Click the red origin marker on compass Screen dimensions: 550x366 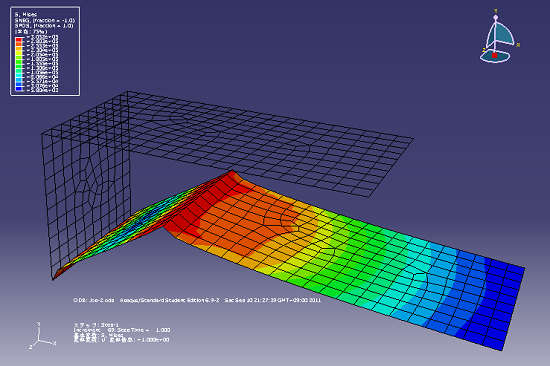pos(494,55)
